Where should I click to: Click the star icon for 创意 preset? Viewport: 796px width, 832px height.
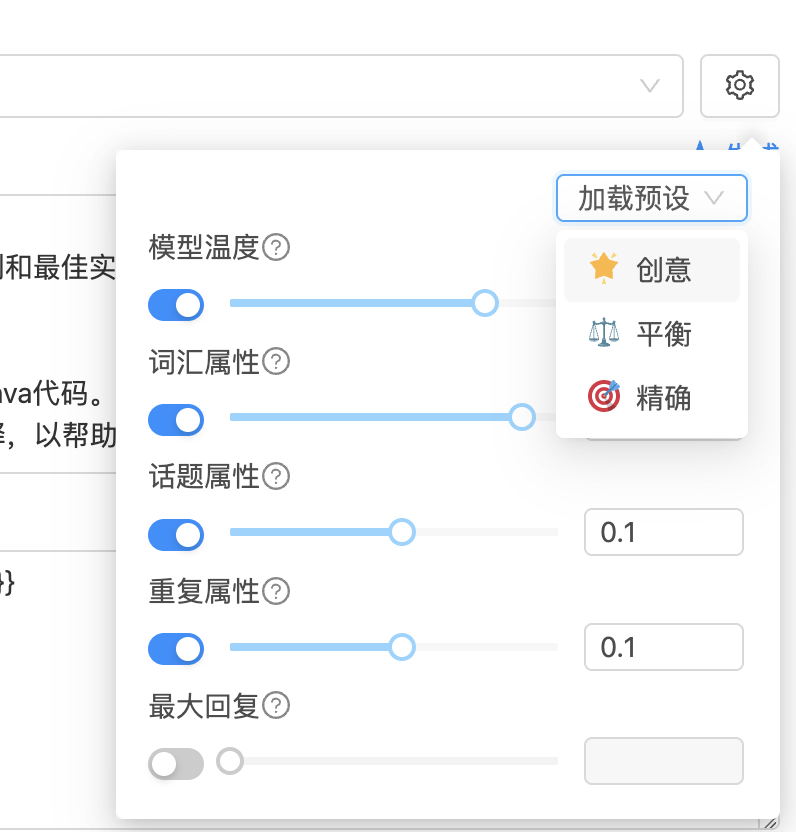click(604, 269)
